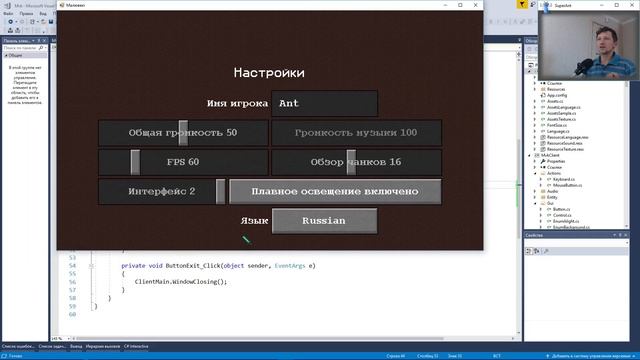Image resolution: width=640 pixels, height=360 pixels.
Task: Select AssetsSample.cs in Solution Explorer
Action: coord(562,113)
